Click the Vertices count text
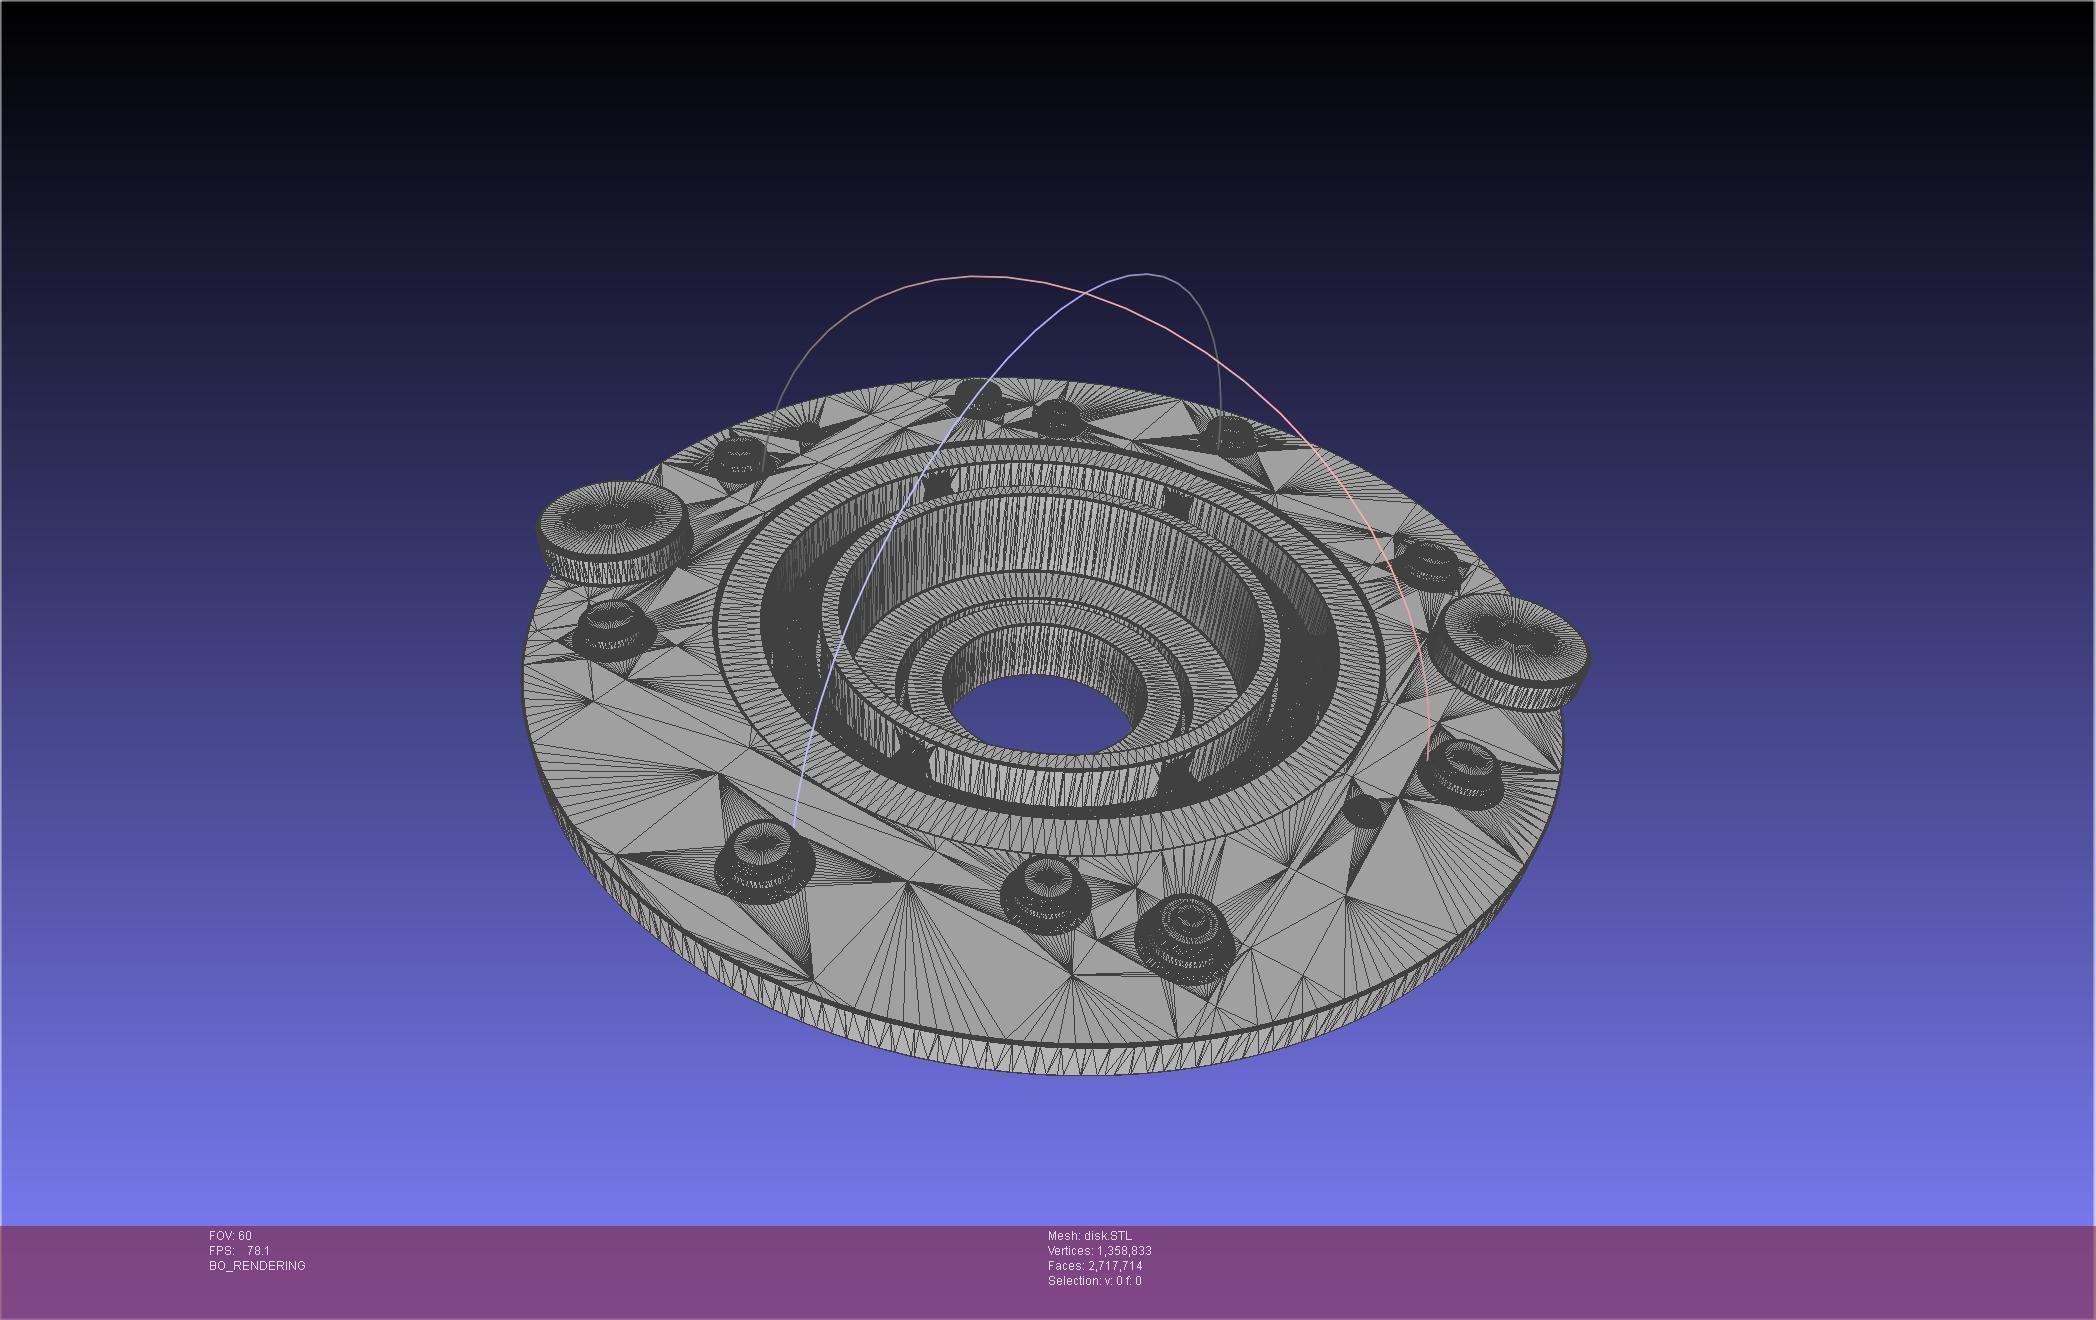This screenshot has width=2096, height=1320. pos(1099,1251)
